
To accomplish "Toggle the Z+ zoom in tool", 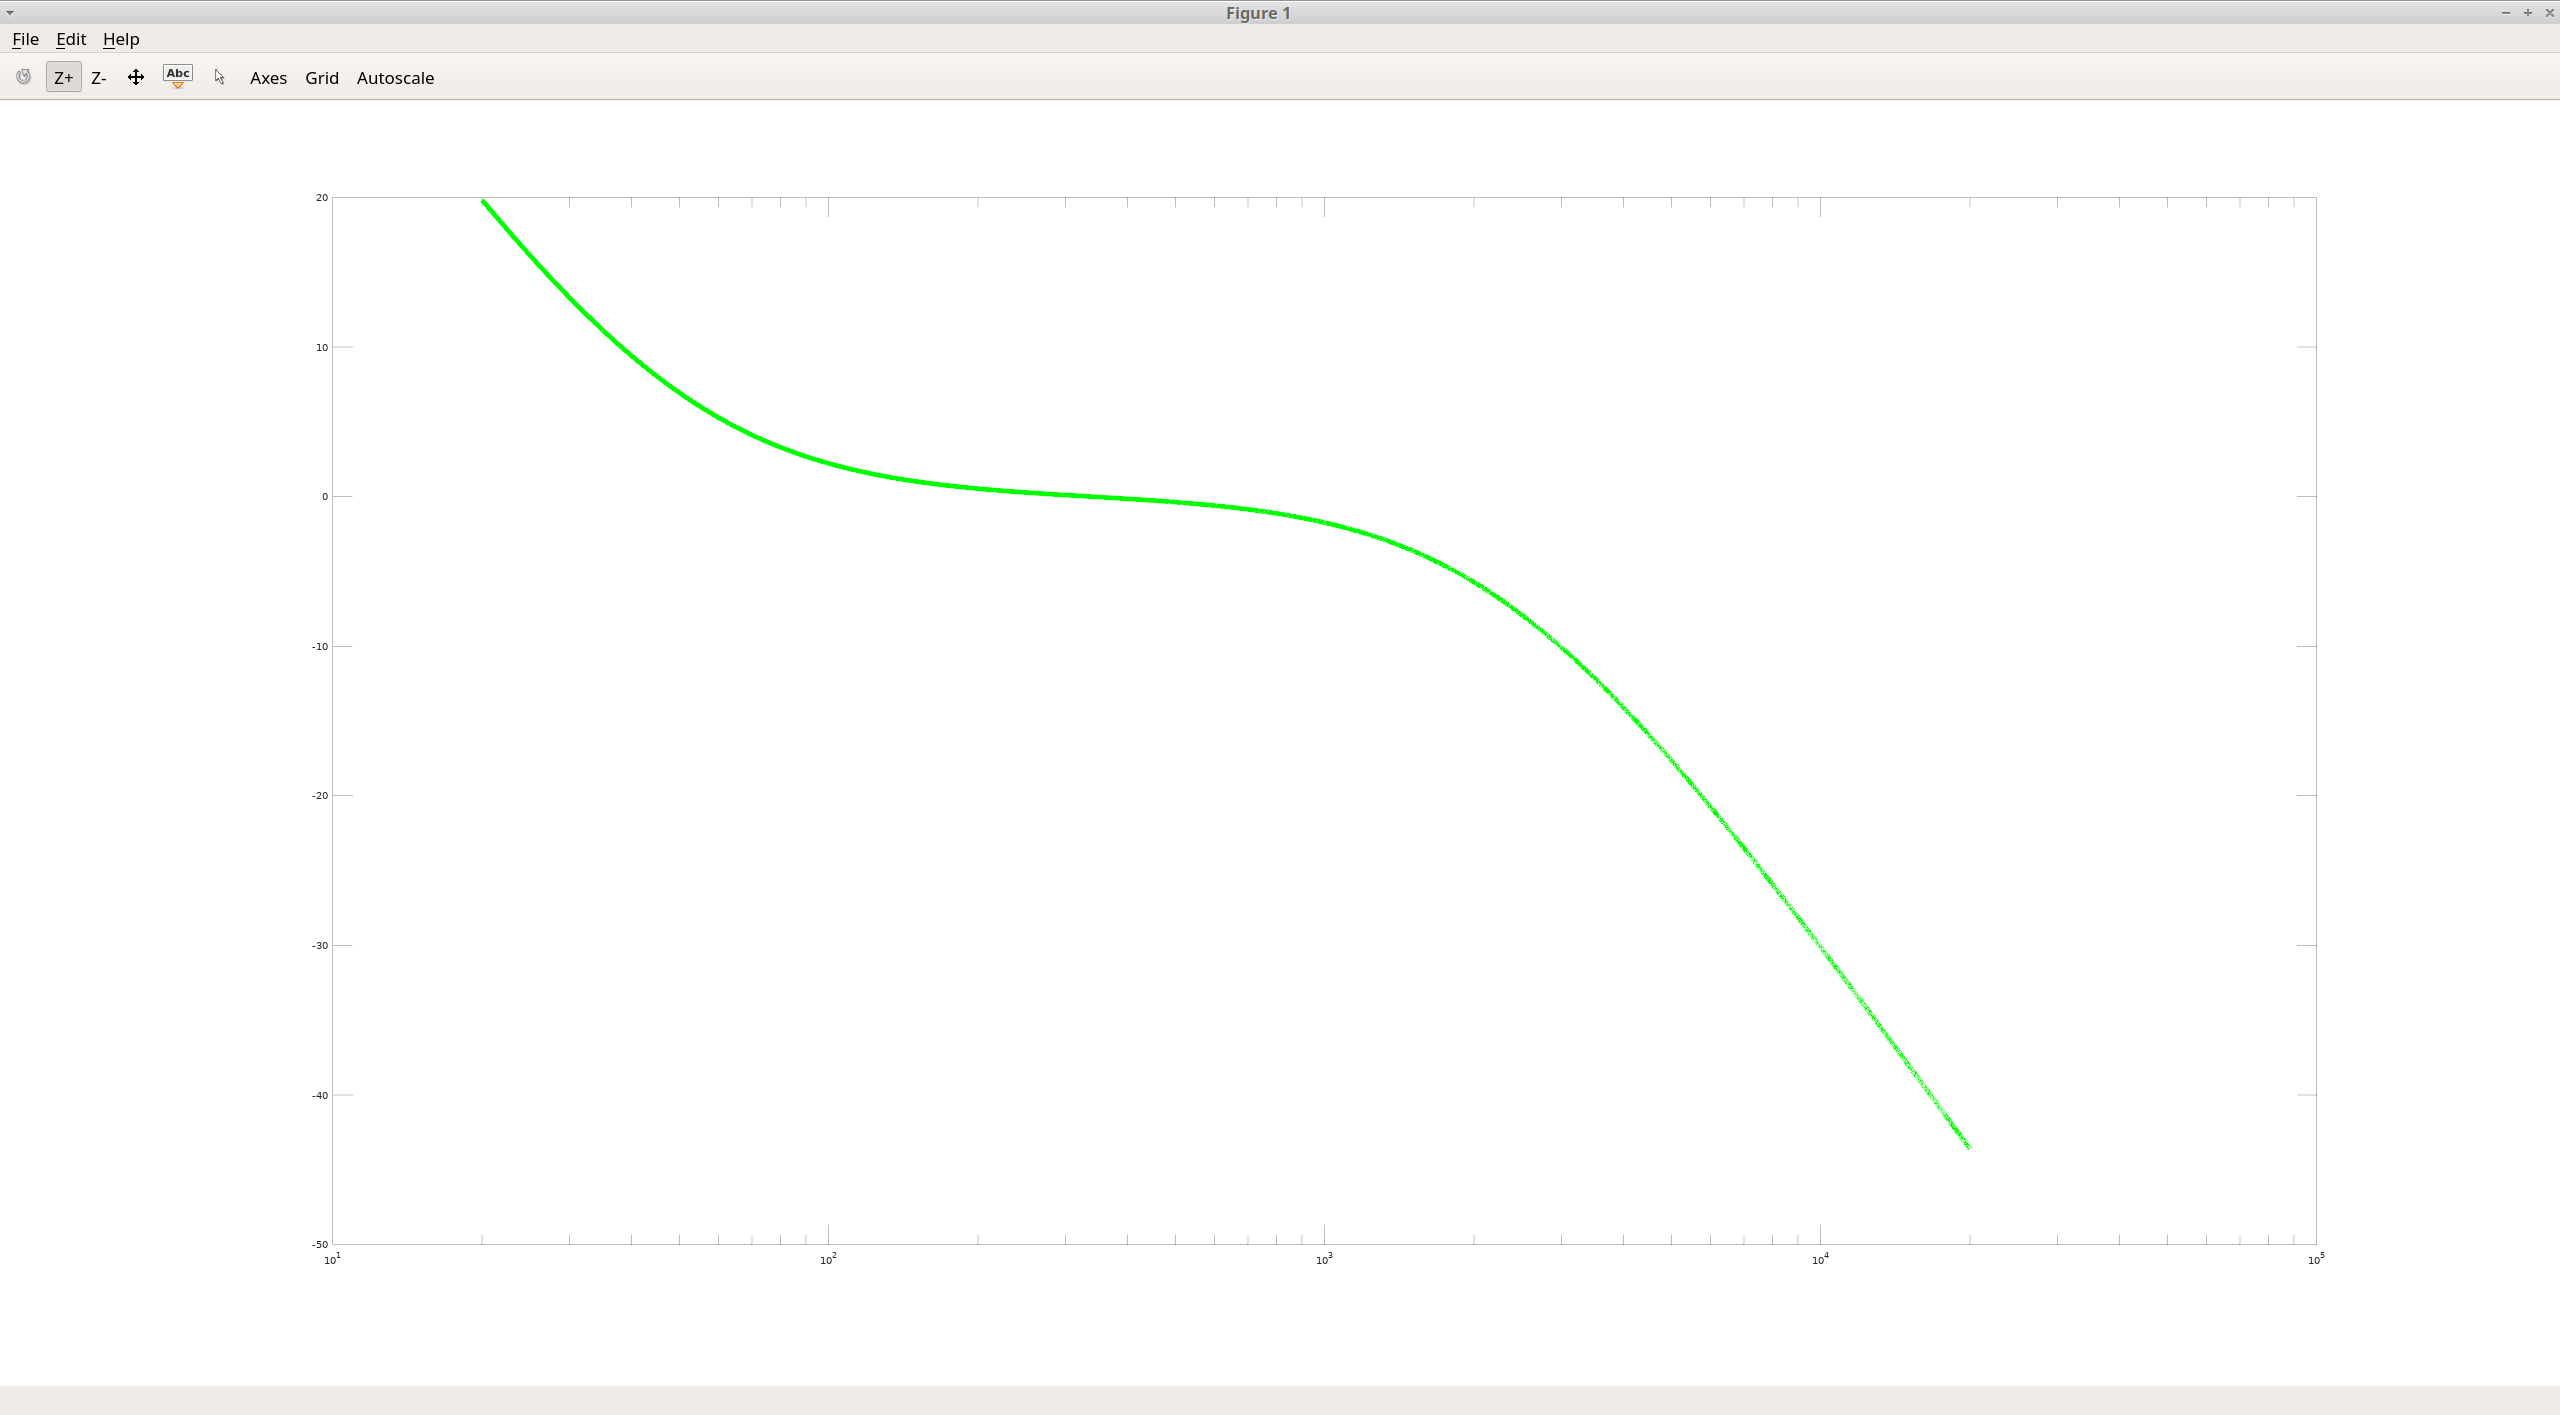I will pyautogui.click(x=63, y=77).
